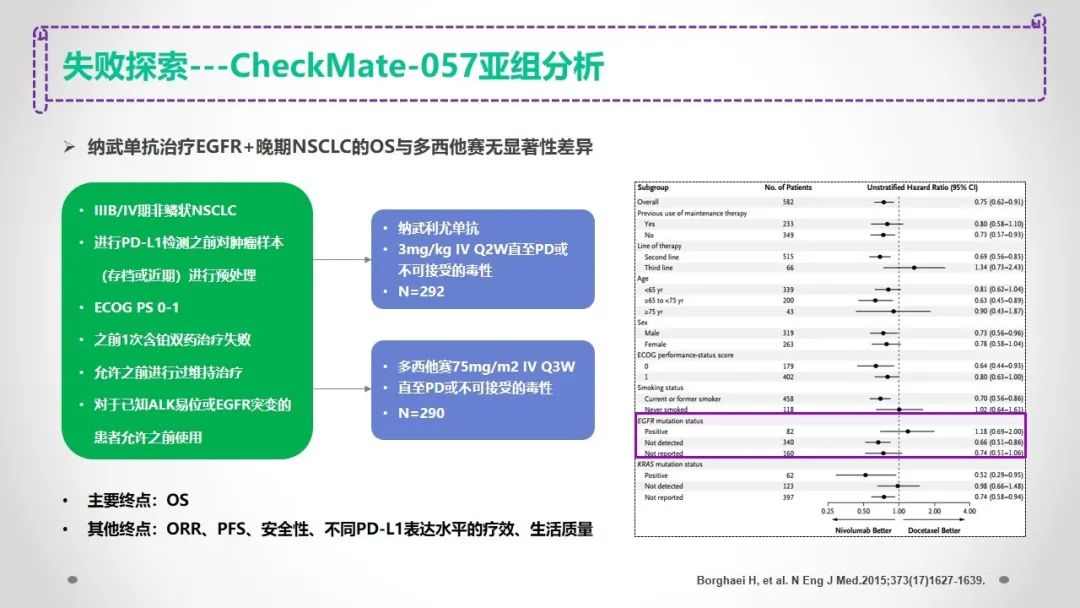The image size is (1080, 608).
Task: Click "Not detected" under EGFR mutation status
Action: click(663, 443)
